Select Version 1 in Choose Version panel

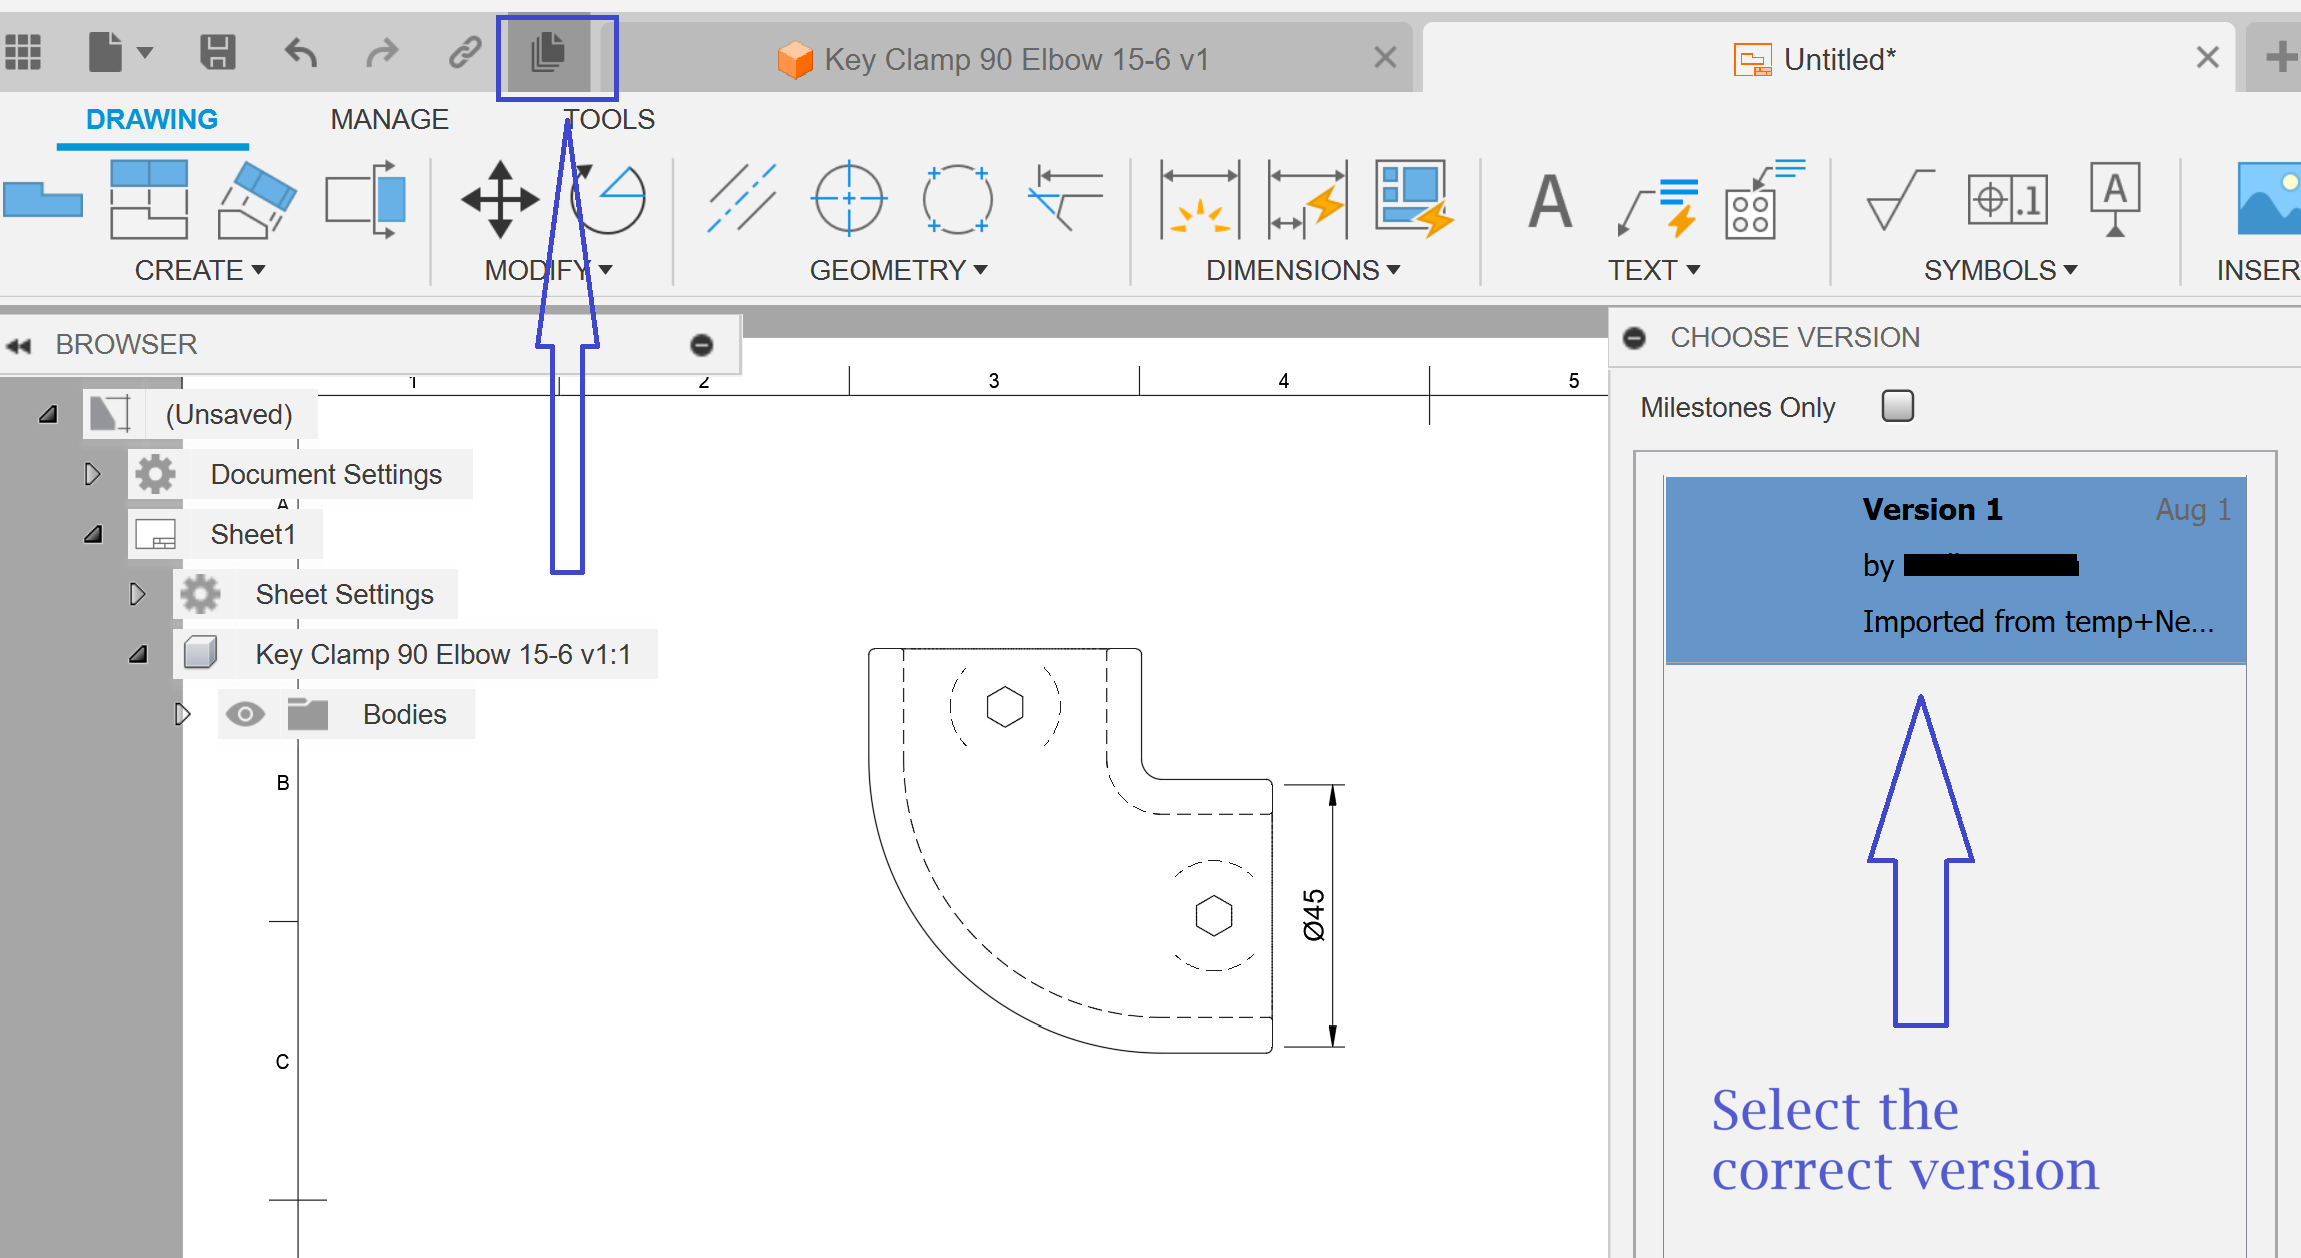[1952, 570]
